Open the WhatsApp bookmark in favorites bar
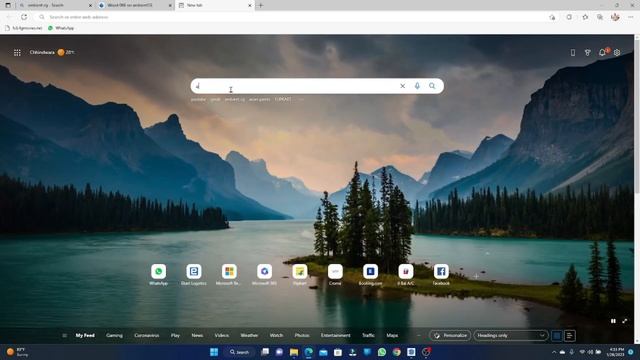This screenshot has width=640, height=360. [x=61, y=28]
